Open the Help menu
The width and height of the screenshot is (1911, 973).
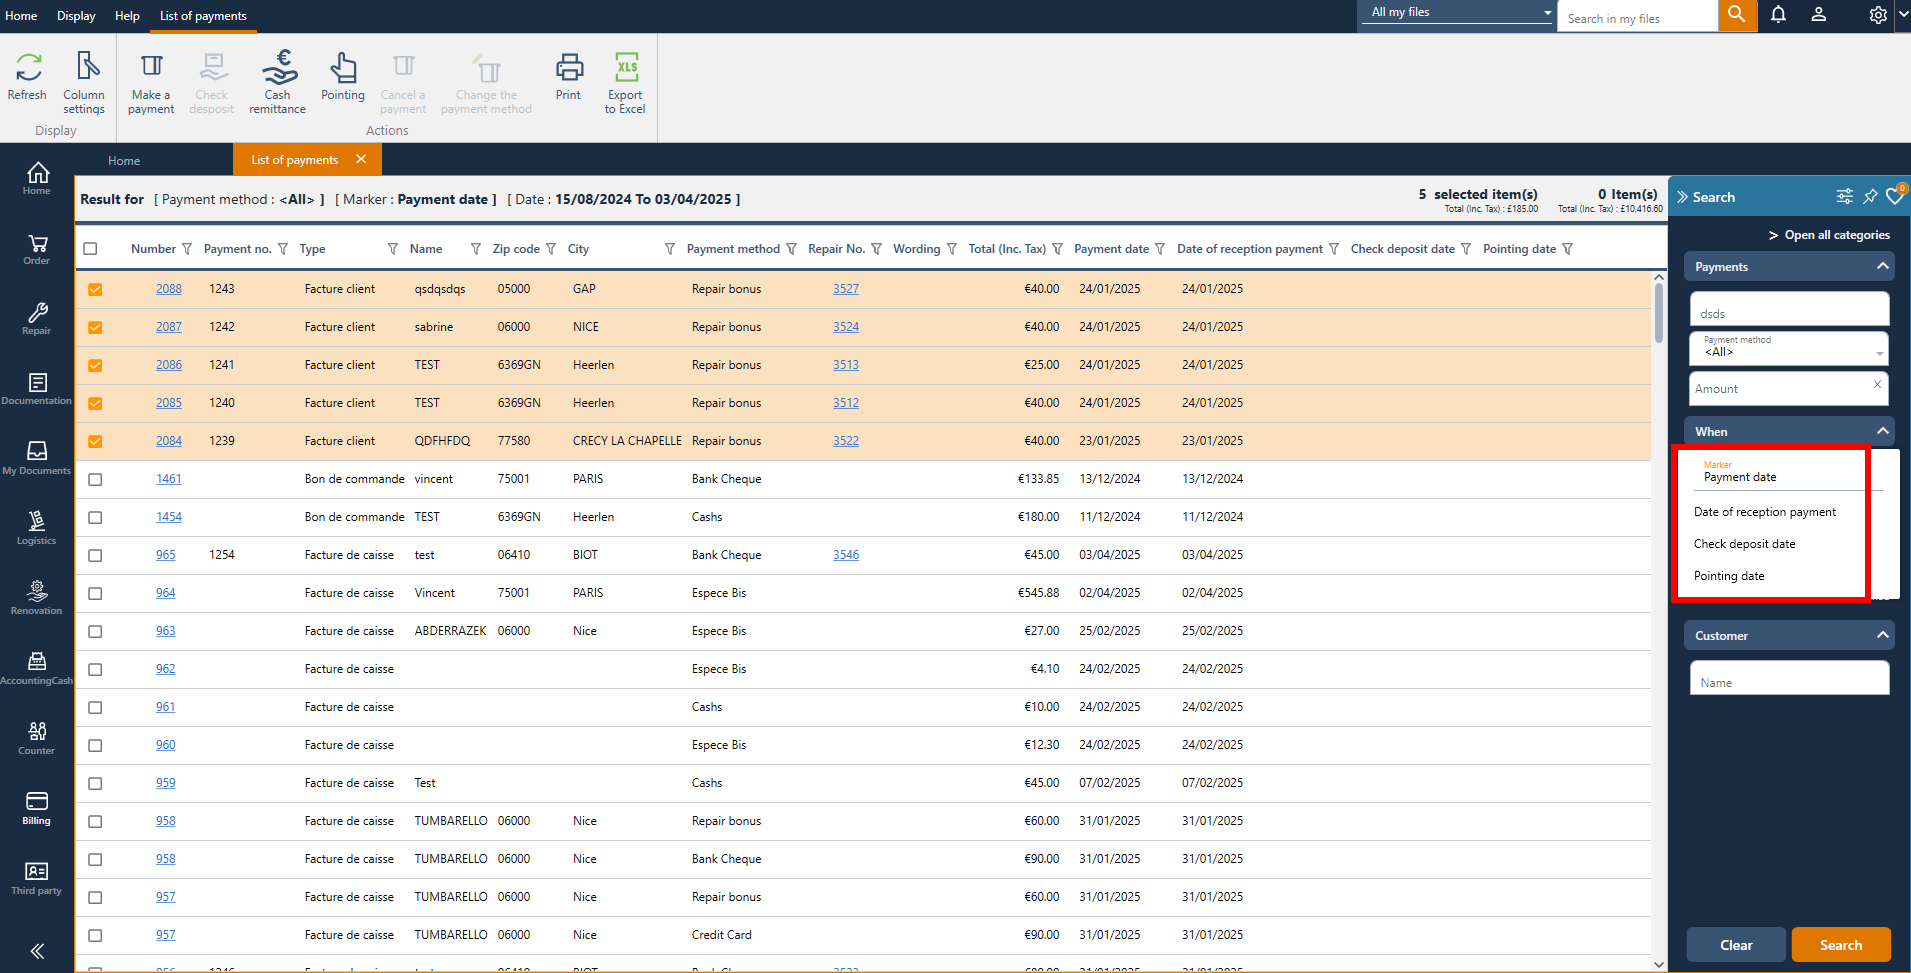click(x=127, y=16)
